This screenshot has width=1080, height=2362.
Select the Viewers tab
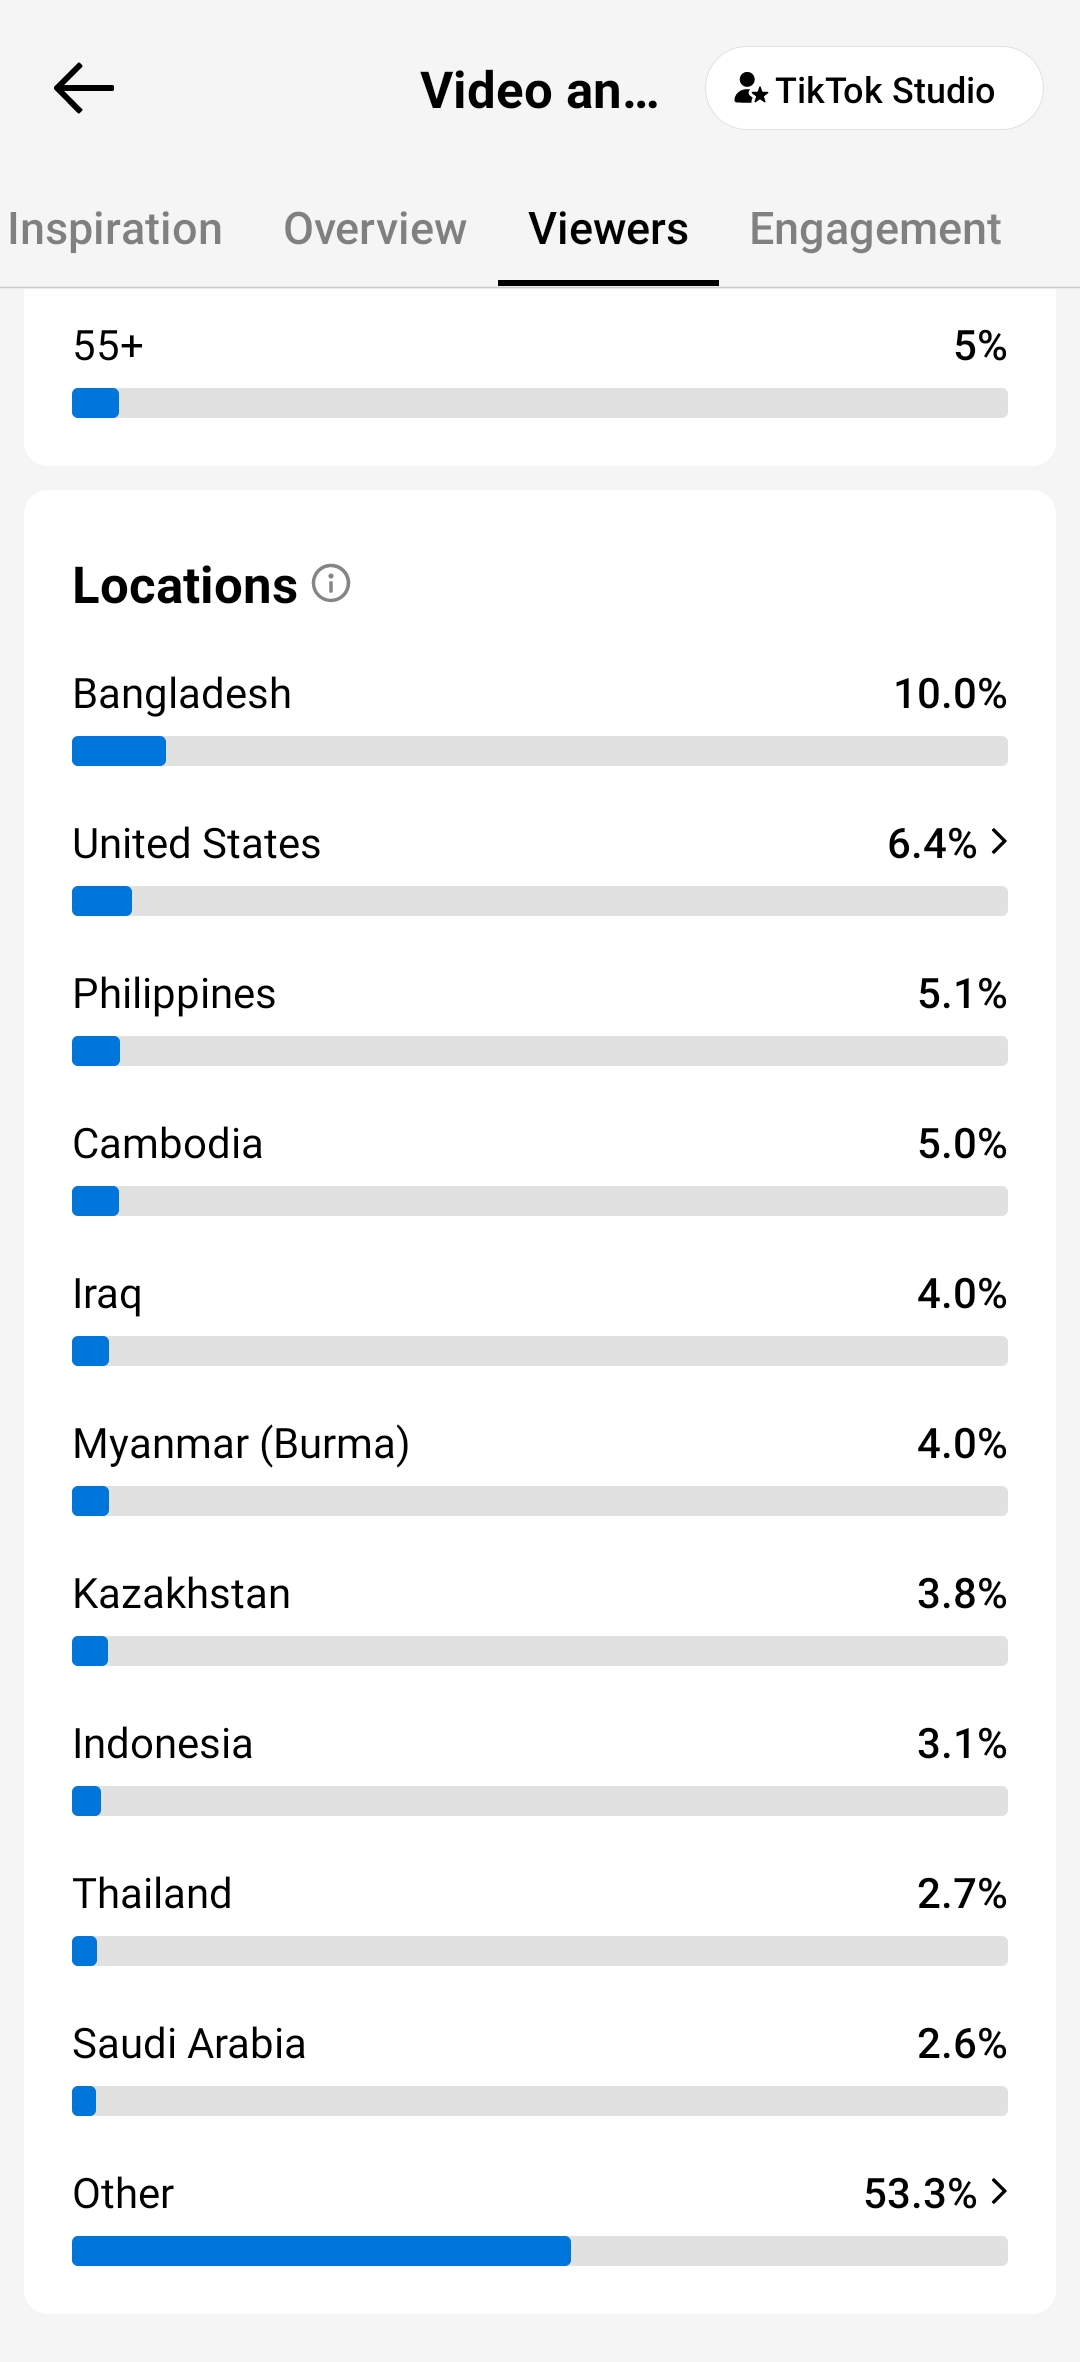(x=608, y=229)
